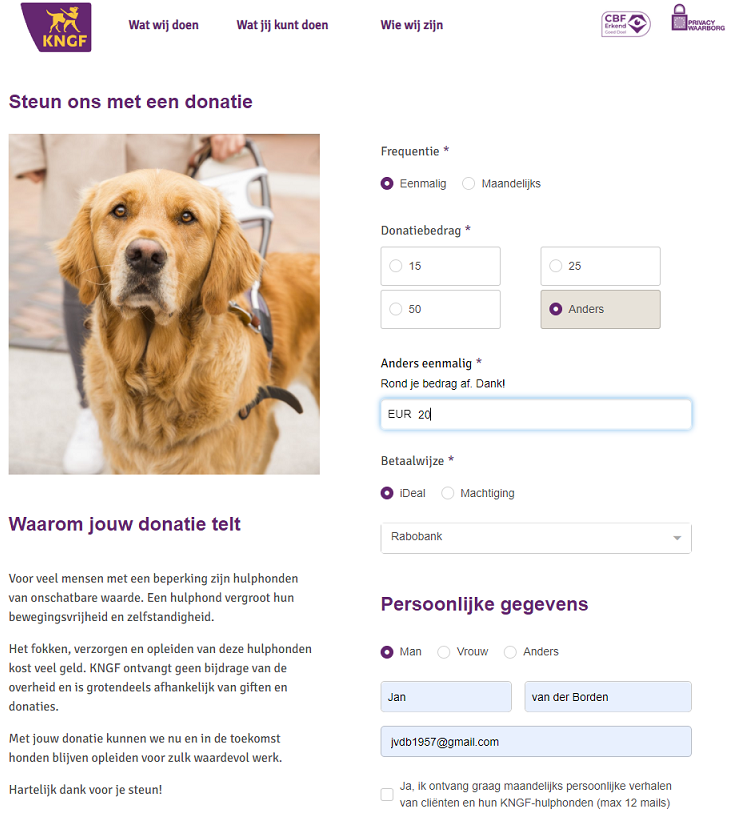Click the email address field
732x818 pixels.
[x=536, y=741]
